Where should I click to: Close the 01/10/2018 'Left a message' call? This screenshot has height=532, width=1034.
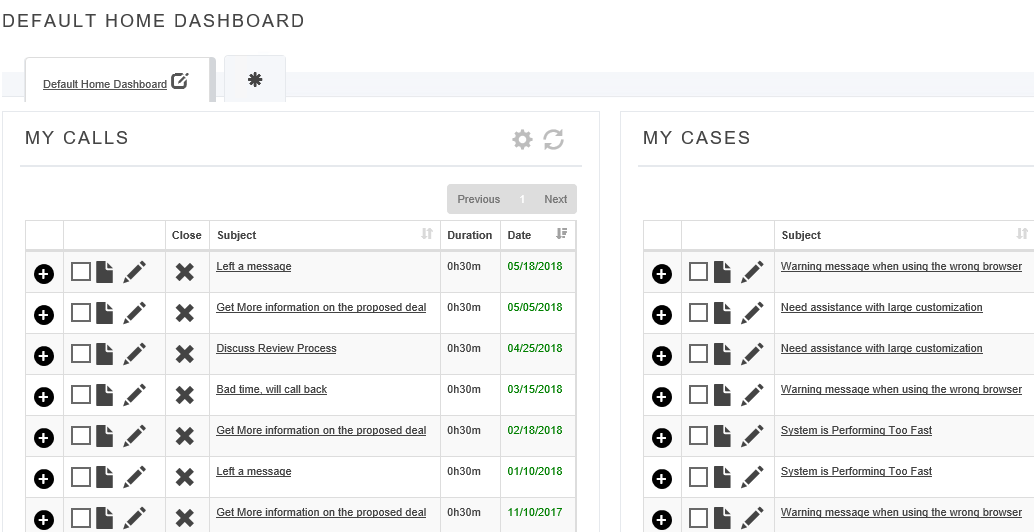tap(185, 477)
